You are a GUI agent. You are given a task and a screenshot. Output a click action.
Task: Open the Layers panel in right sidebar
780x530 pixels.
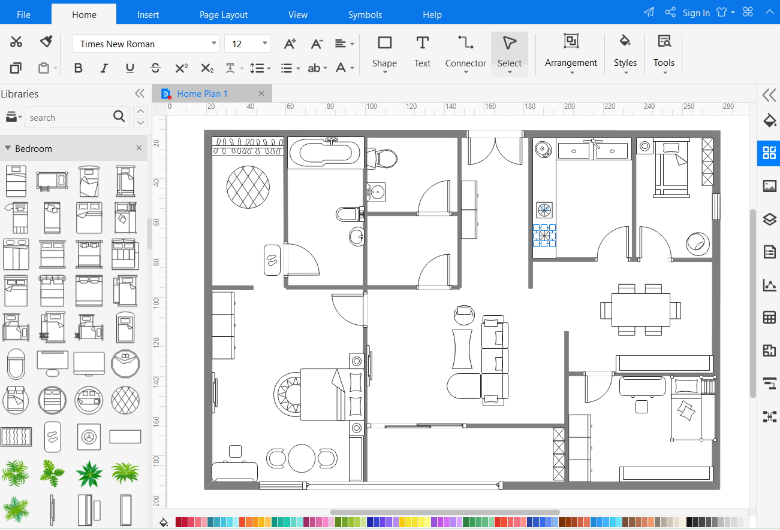(x=769, y=219)
